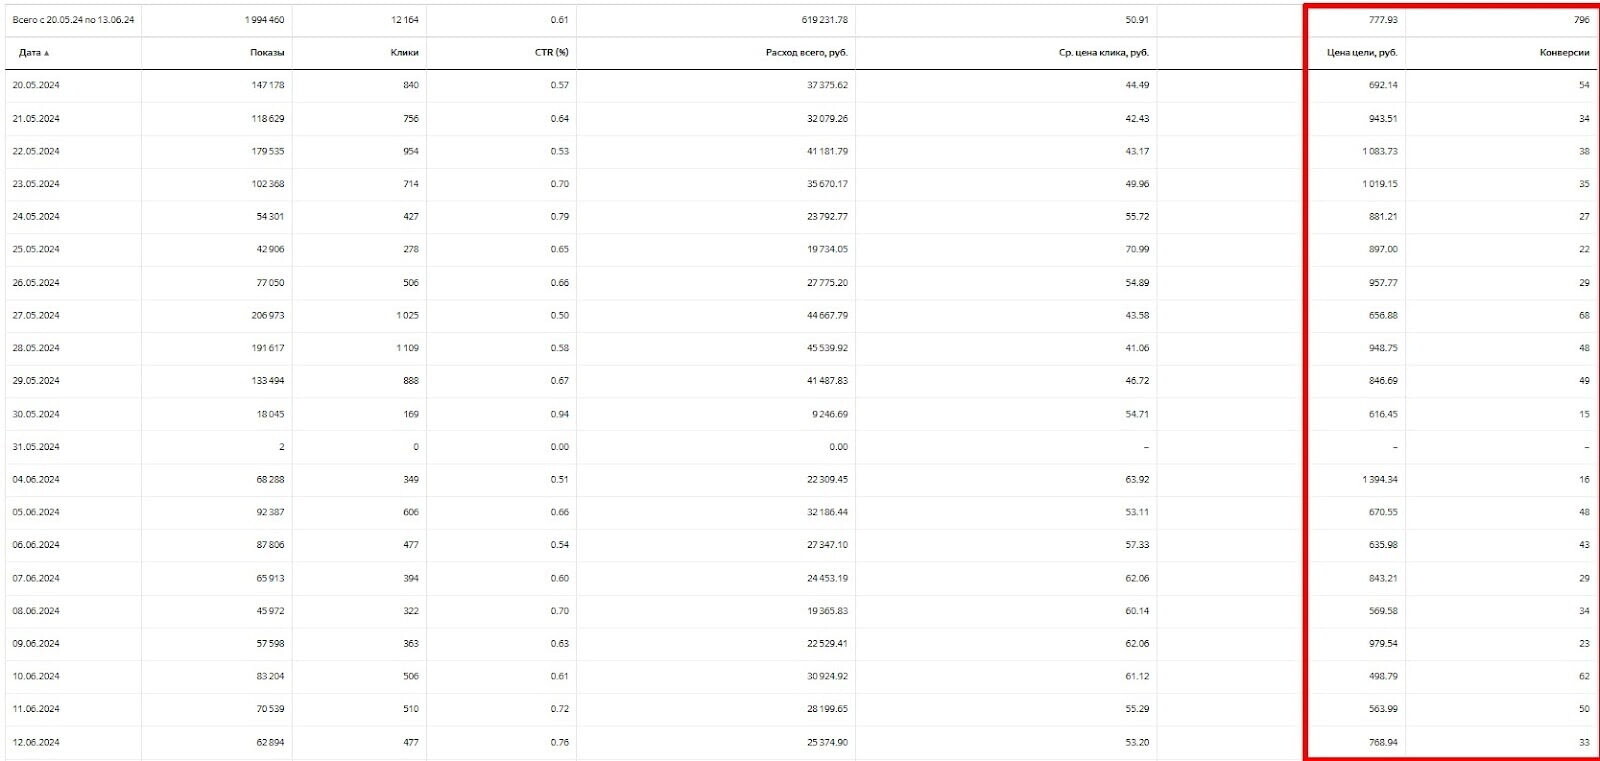
Task: Click the goal price 1 394.34 cell
Action: [1379, 480]
